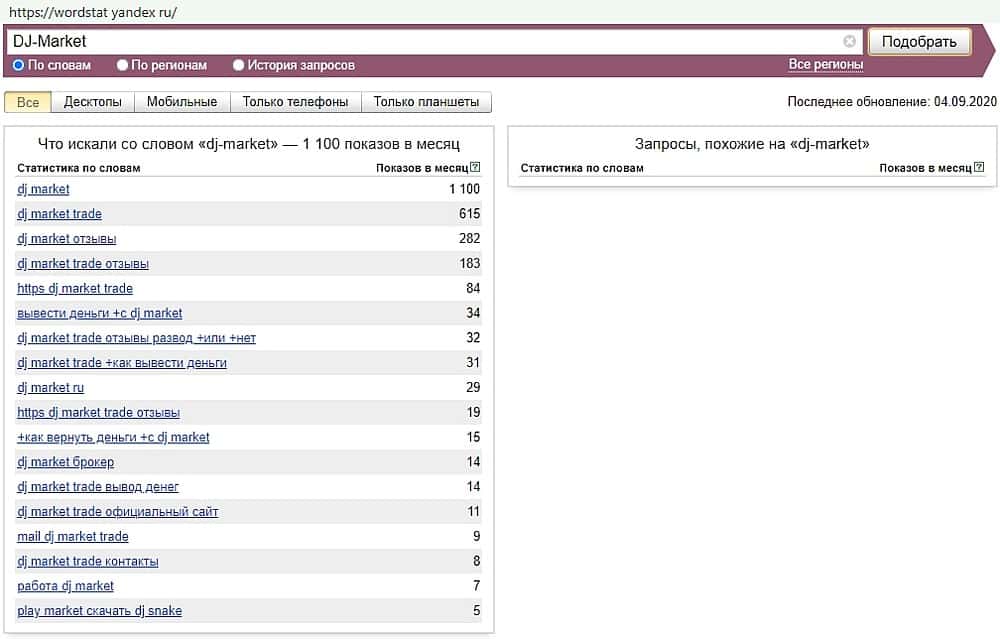Open 'dj market trade официальный сайт' link
Image resolution: width=1000 pixels, height=639 pixels.
pos(117,512)
